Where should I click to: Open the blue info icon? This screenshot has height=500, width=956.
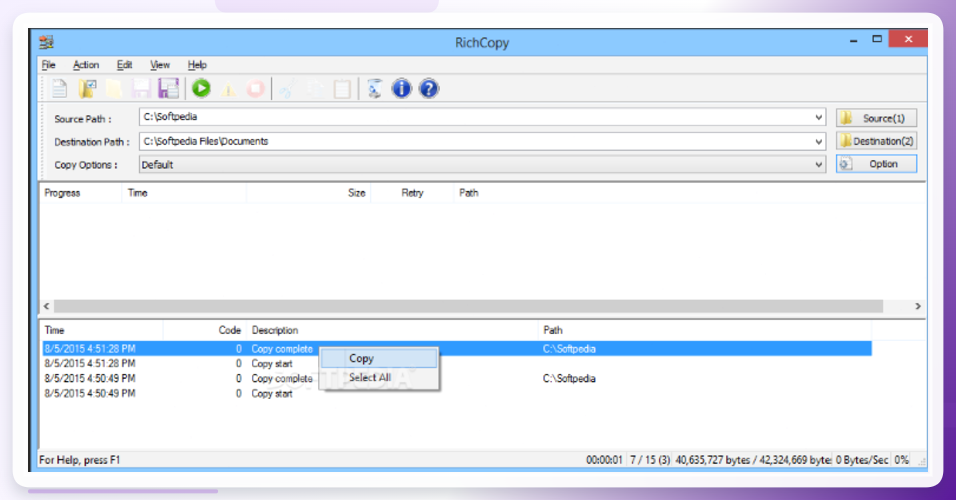(x=401, y=89)
